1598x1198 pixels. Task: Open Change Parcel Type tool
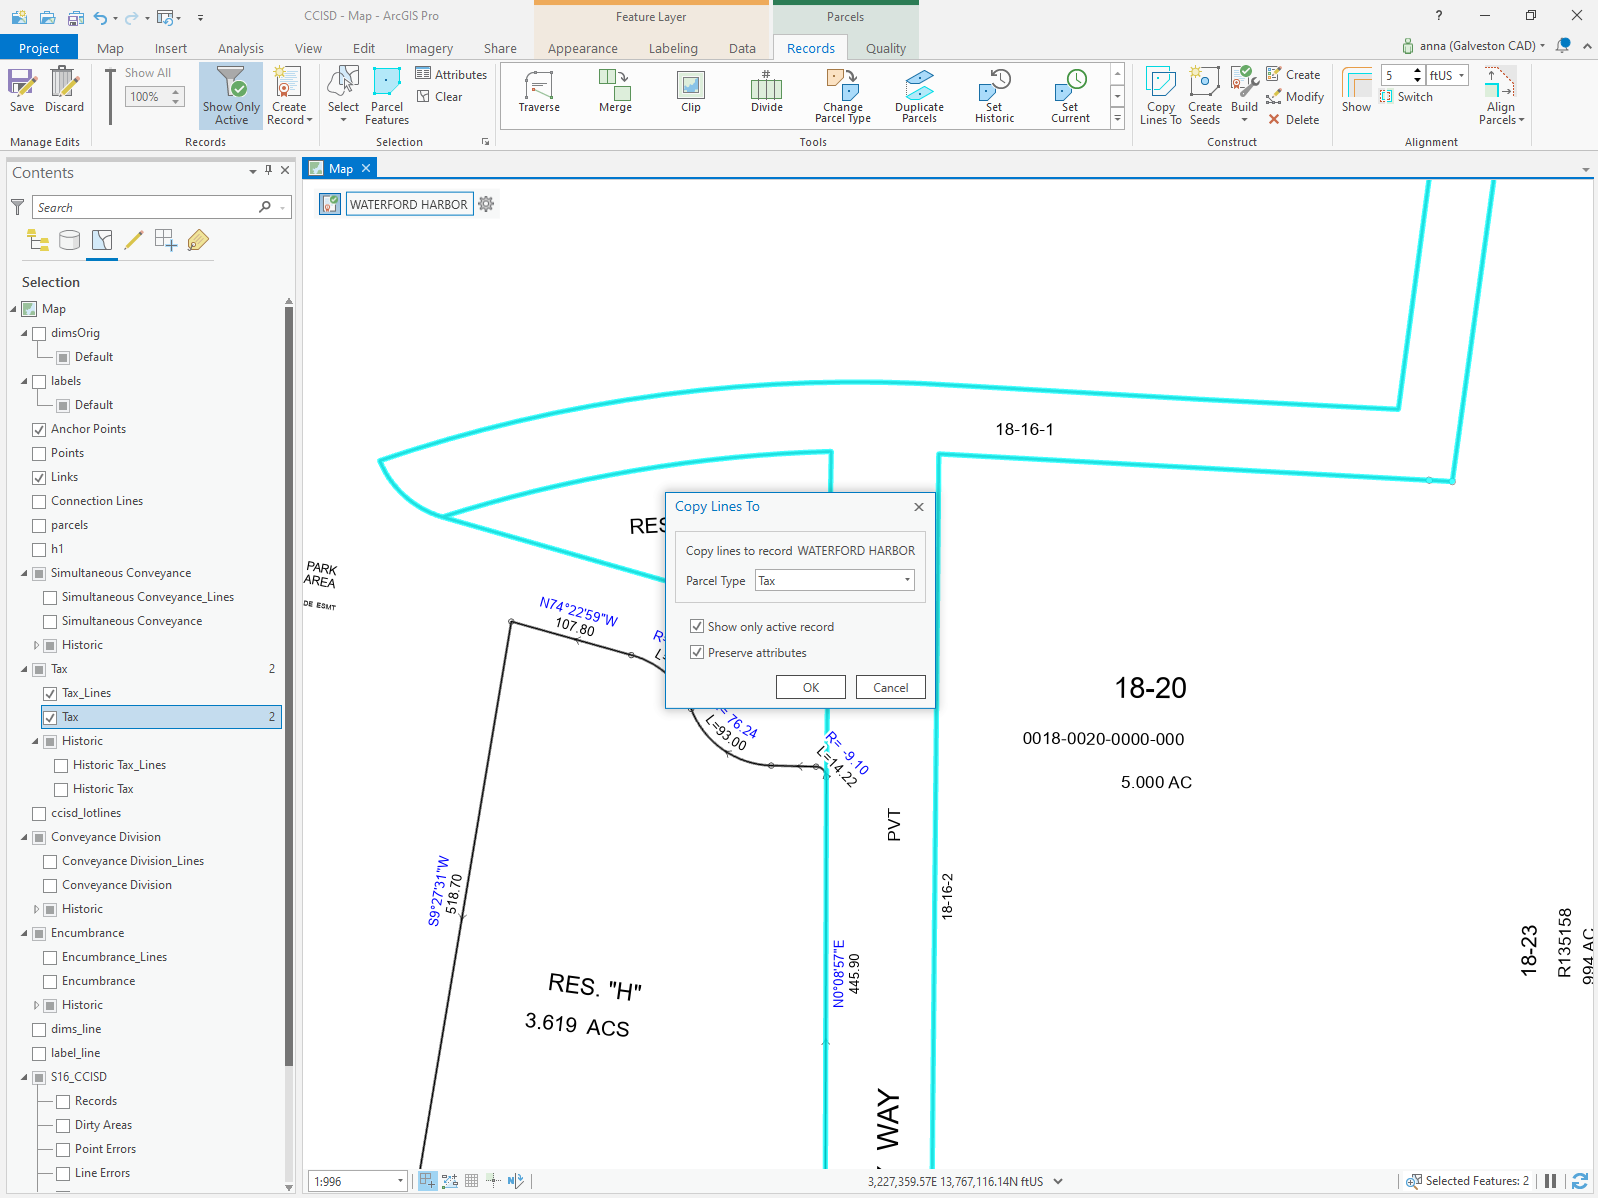843,96
